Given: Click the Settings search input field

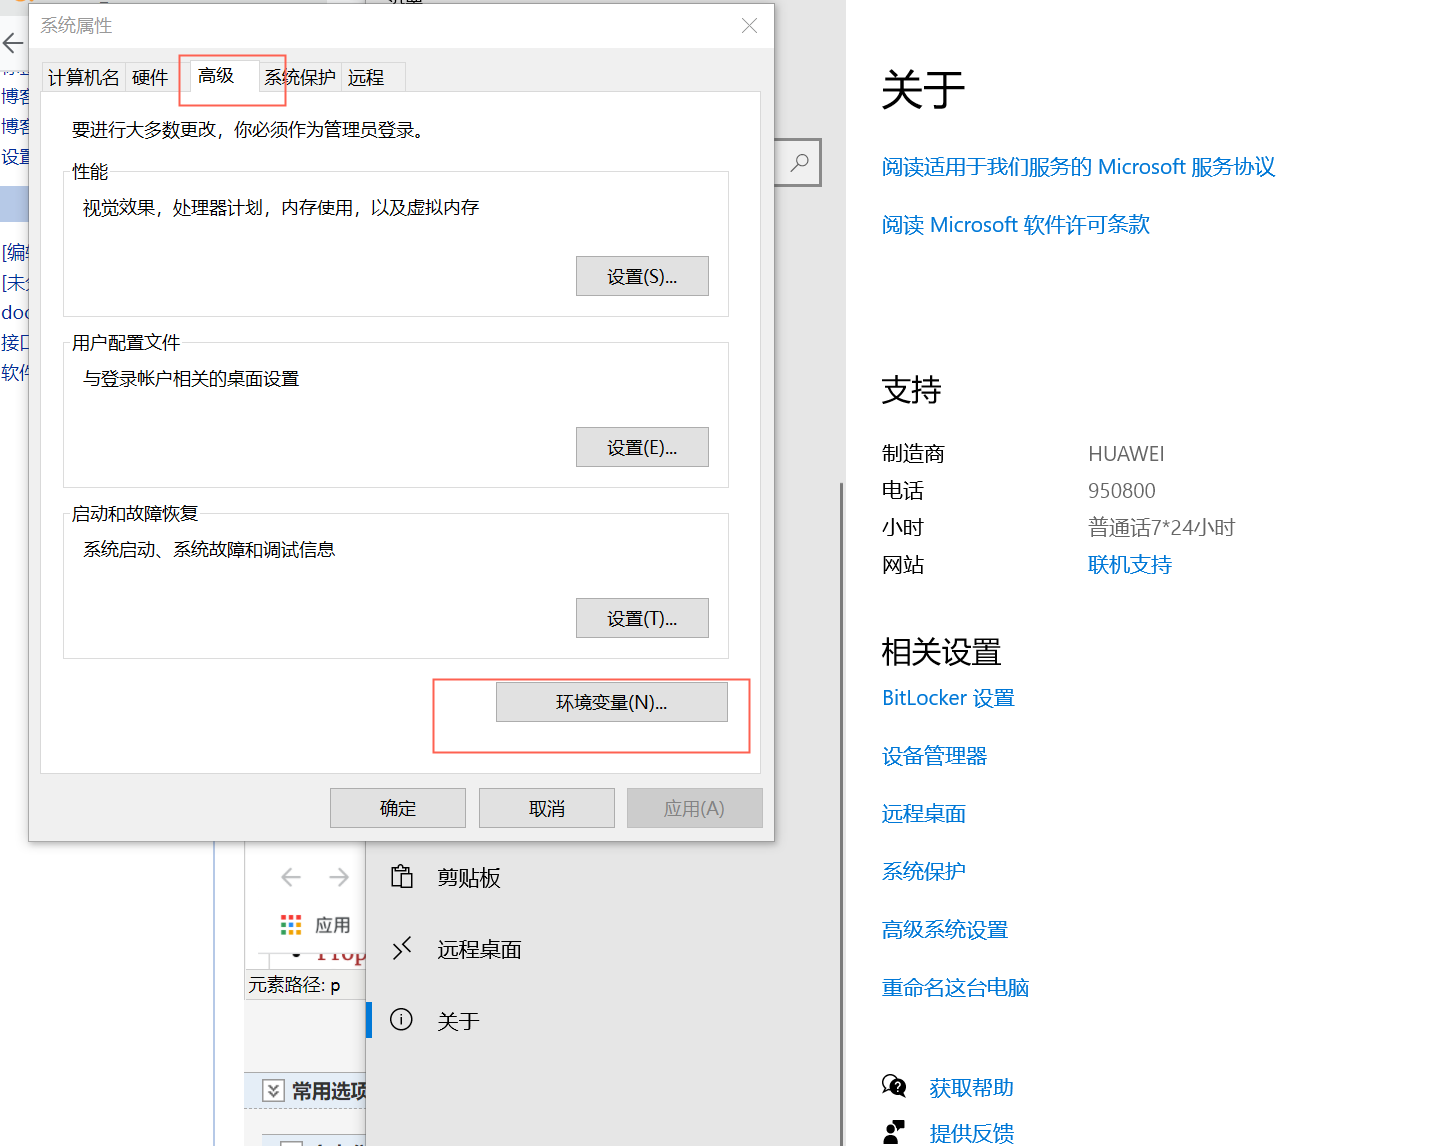Looking at the screenshot, I should 798,162.
